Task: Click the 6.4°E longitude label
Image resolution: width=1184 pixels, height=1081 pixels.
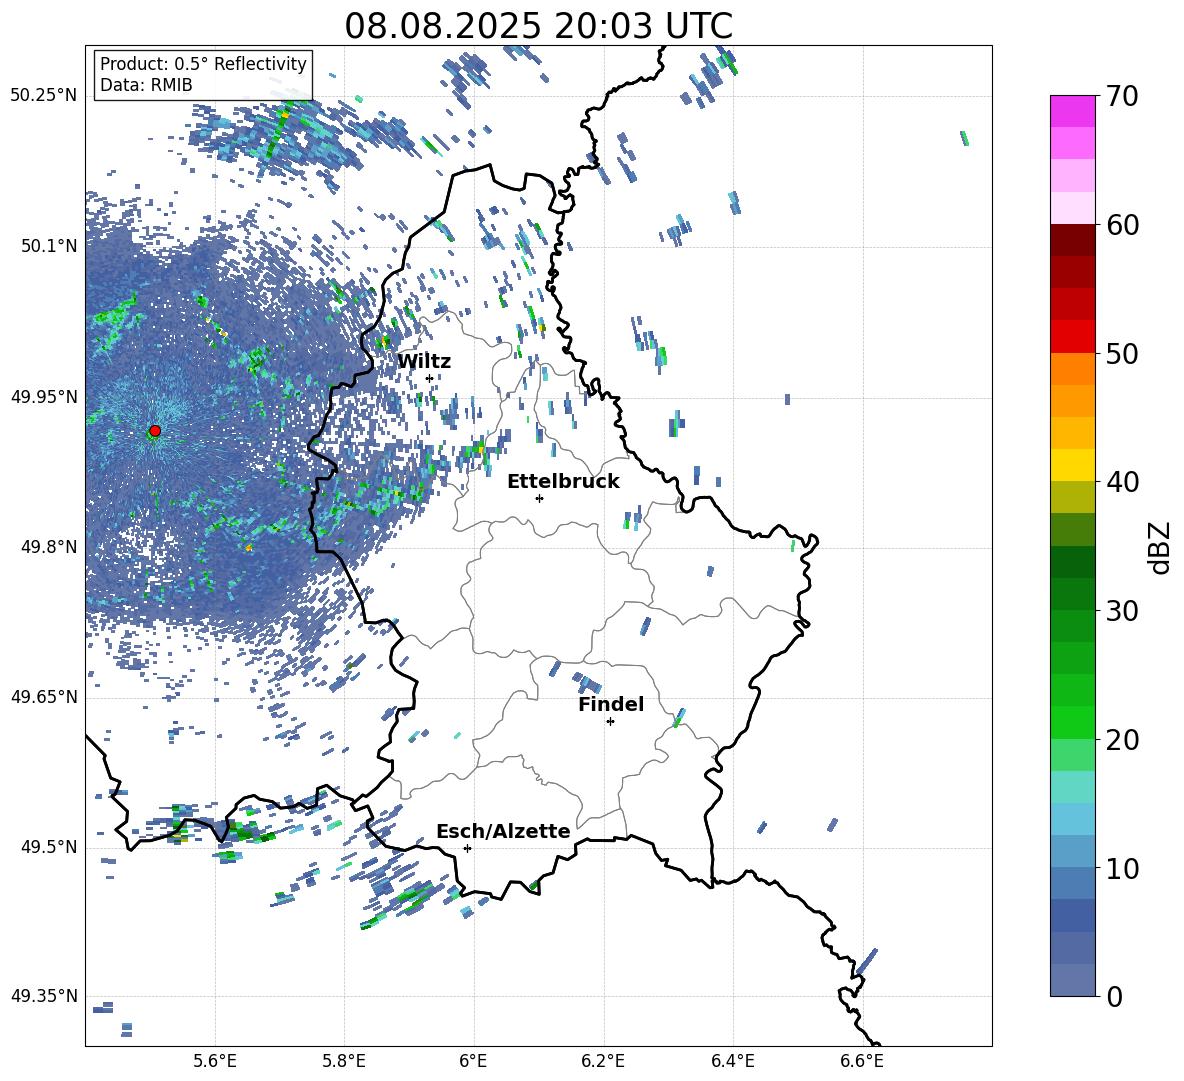Action: click(x=732, y=1061)
